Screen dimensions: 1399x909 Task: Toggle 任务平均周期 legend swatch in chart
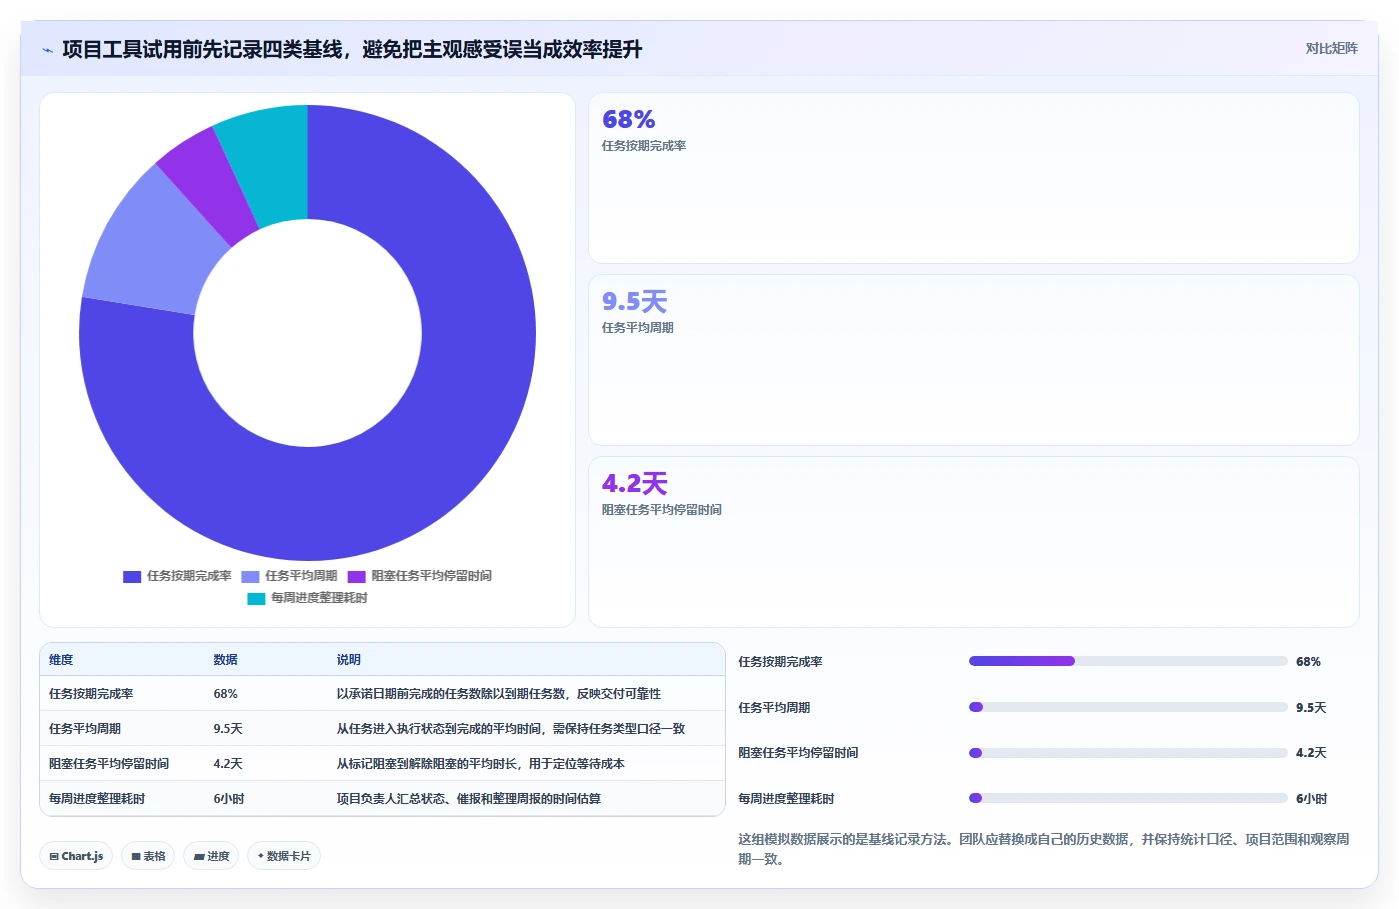250,576
